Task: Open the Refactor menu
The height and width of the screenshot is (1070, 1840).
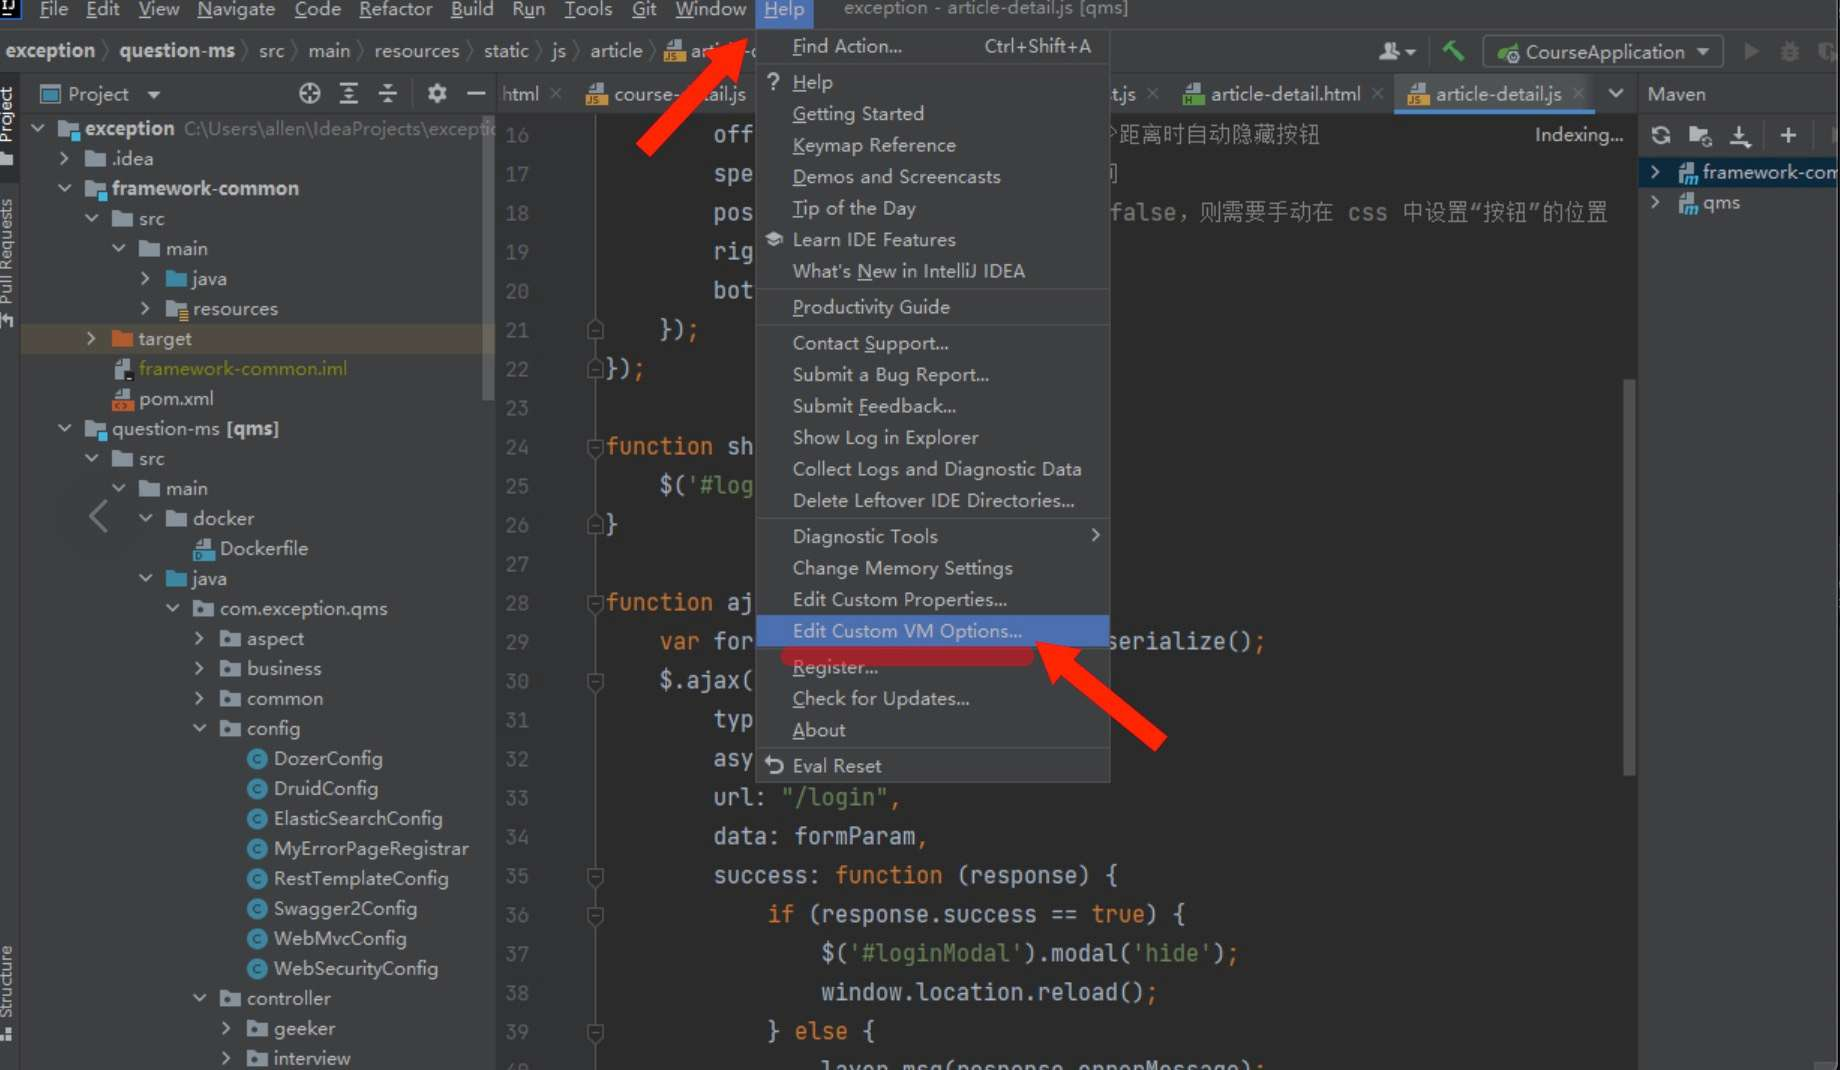Action: [x=395, y=10]
